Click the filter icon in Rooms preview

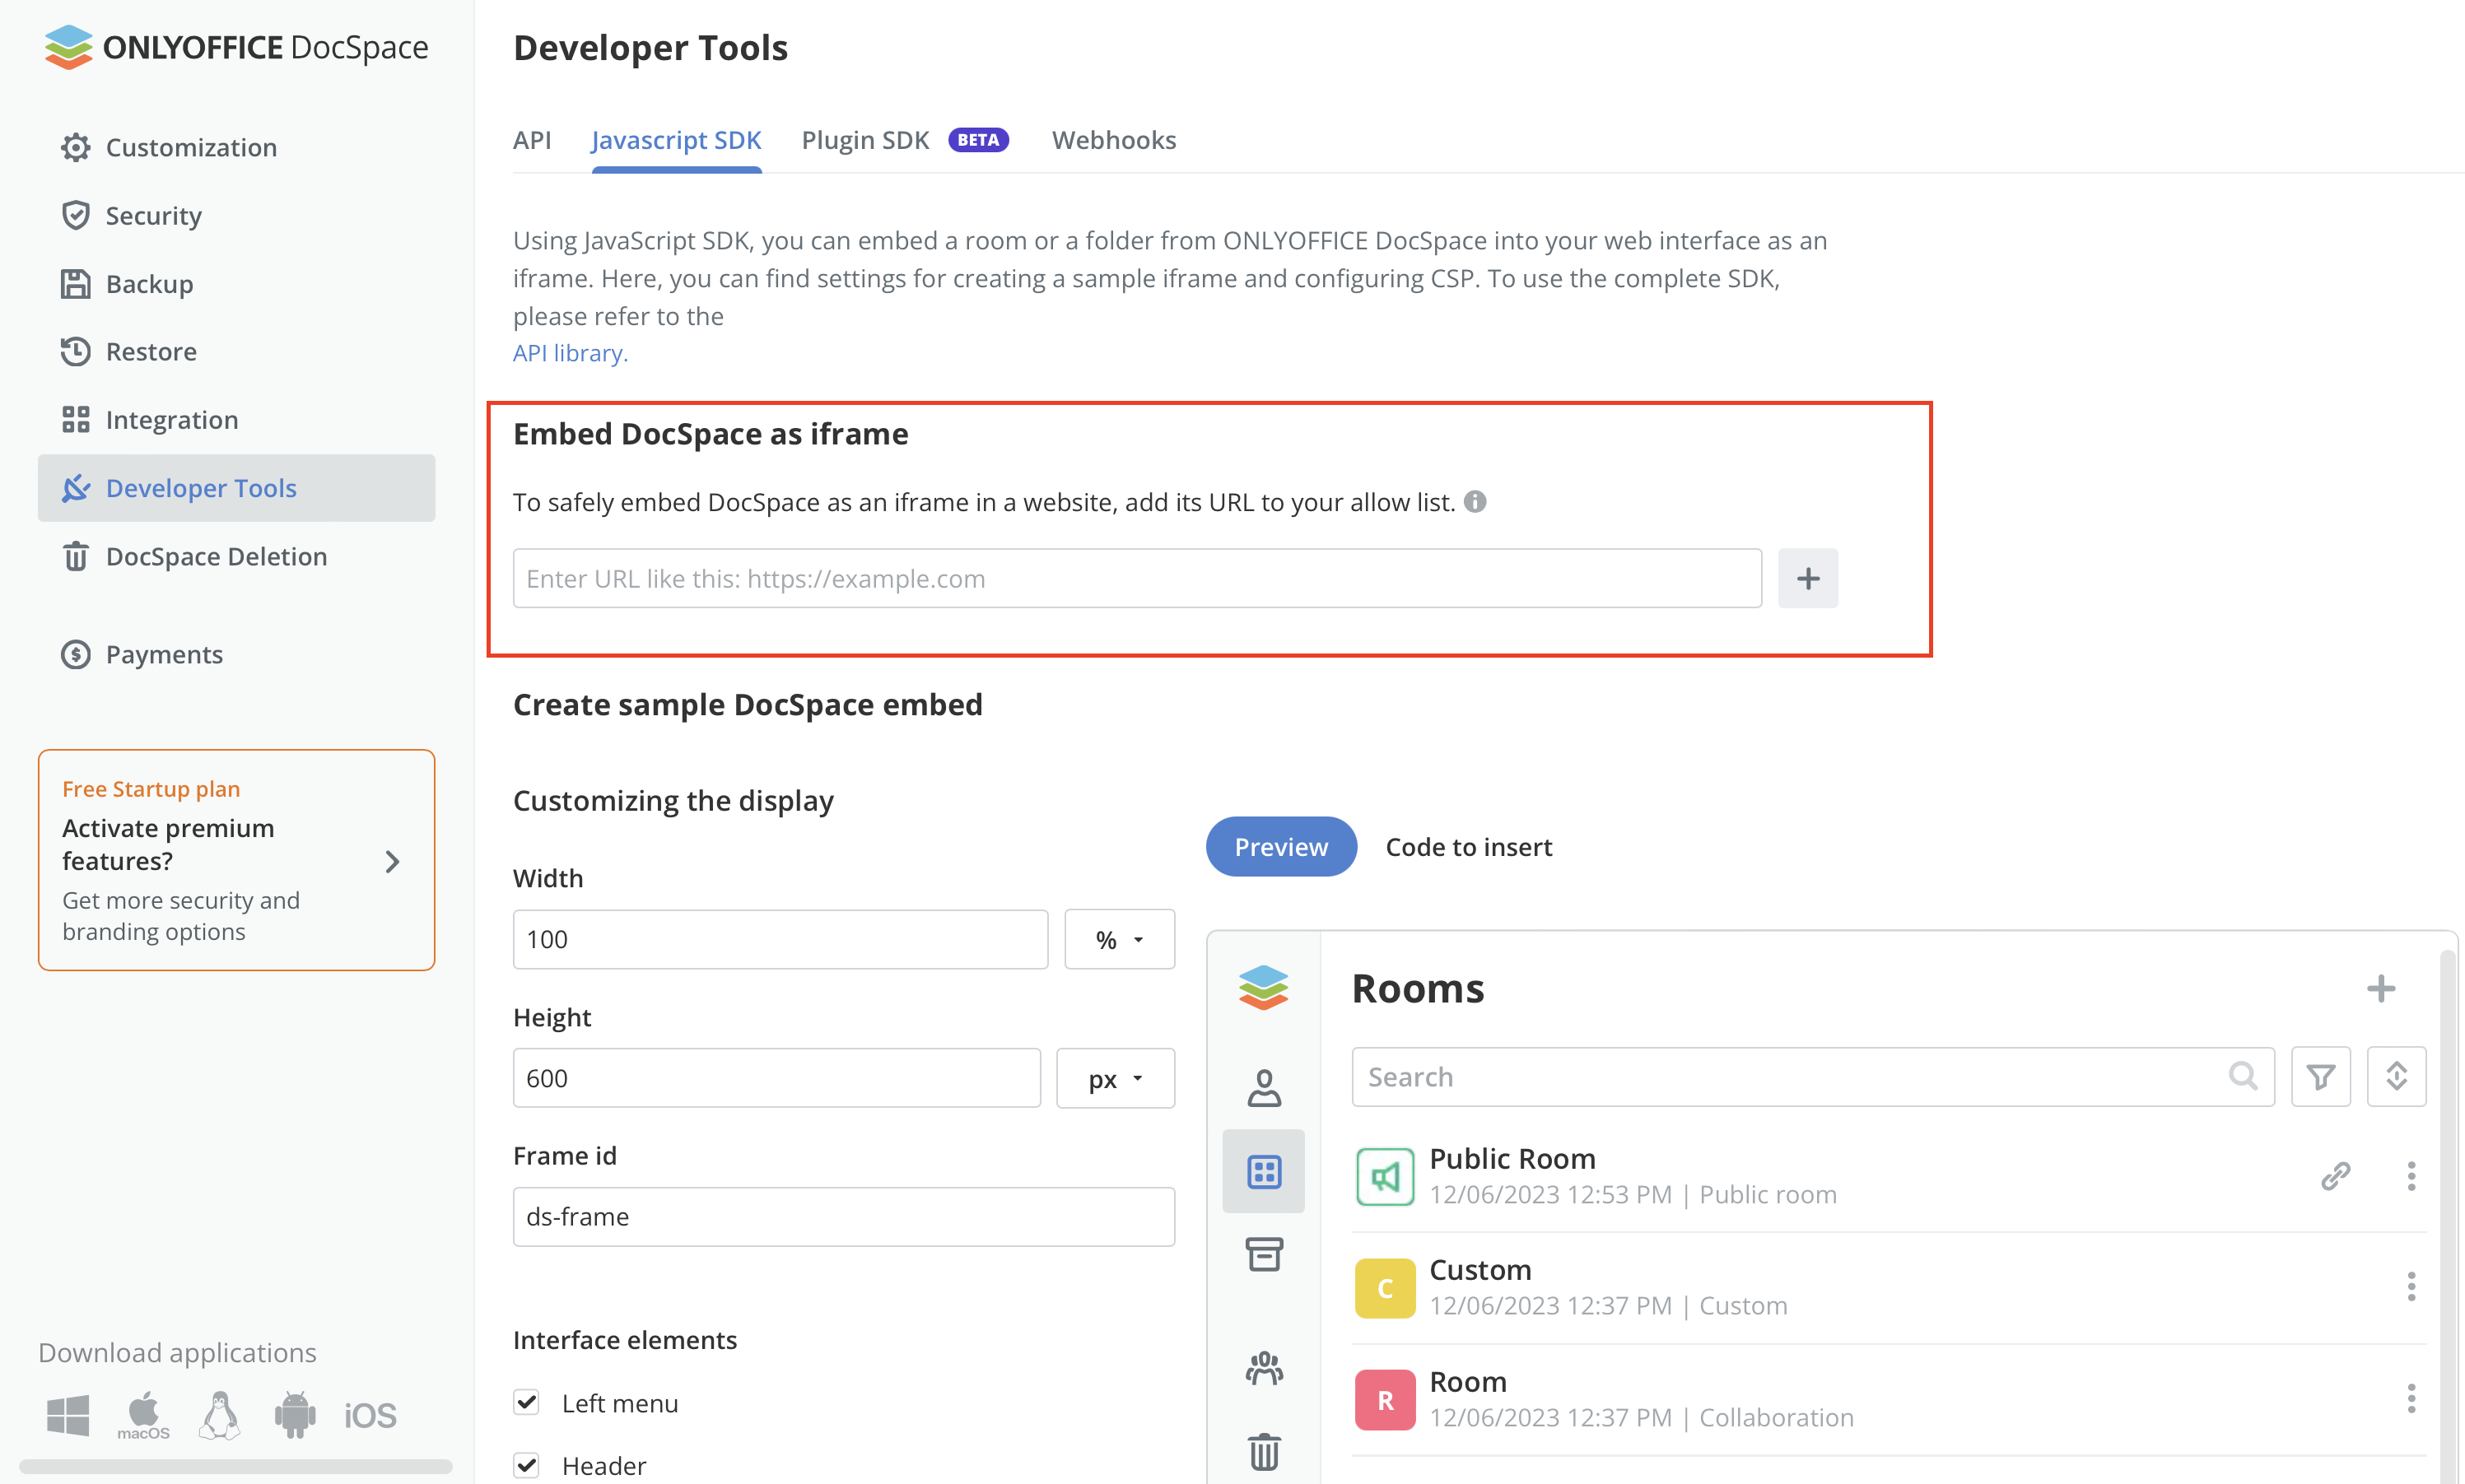[x=2320, y=1077]
